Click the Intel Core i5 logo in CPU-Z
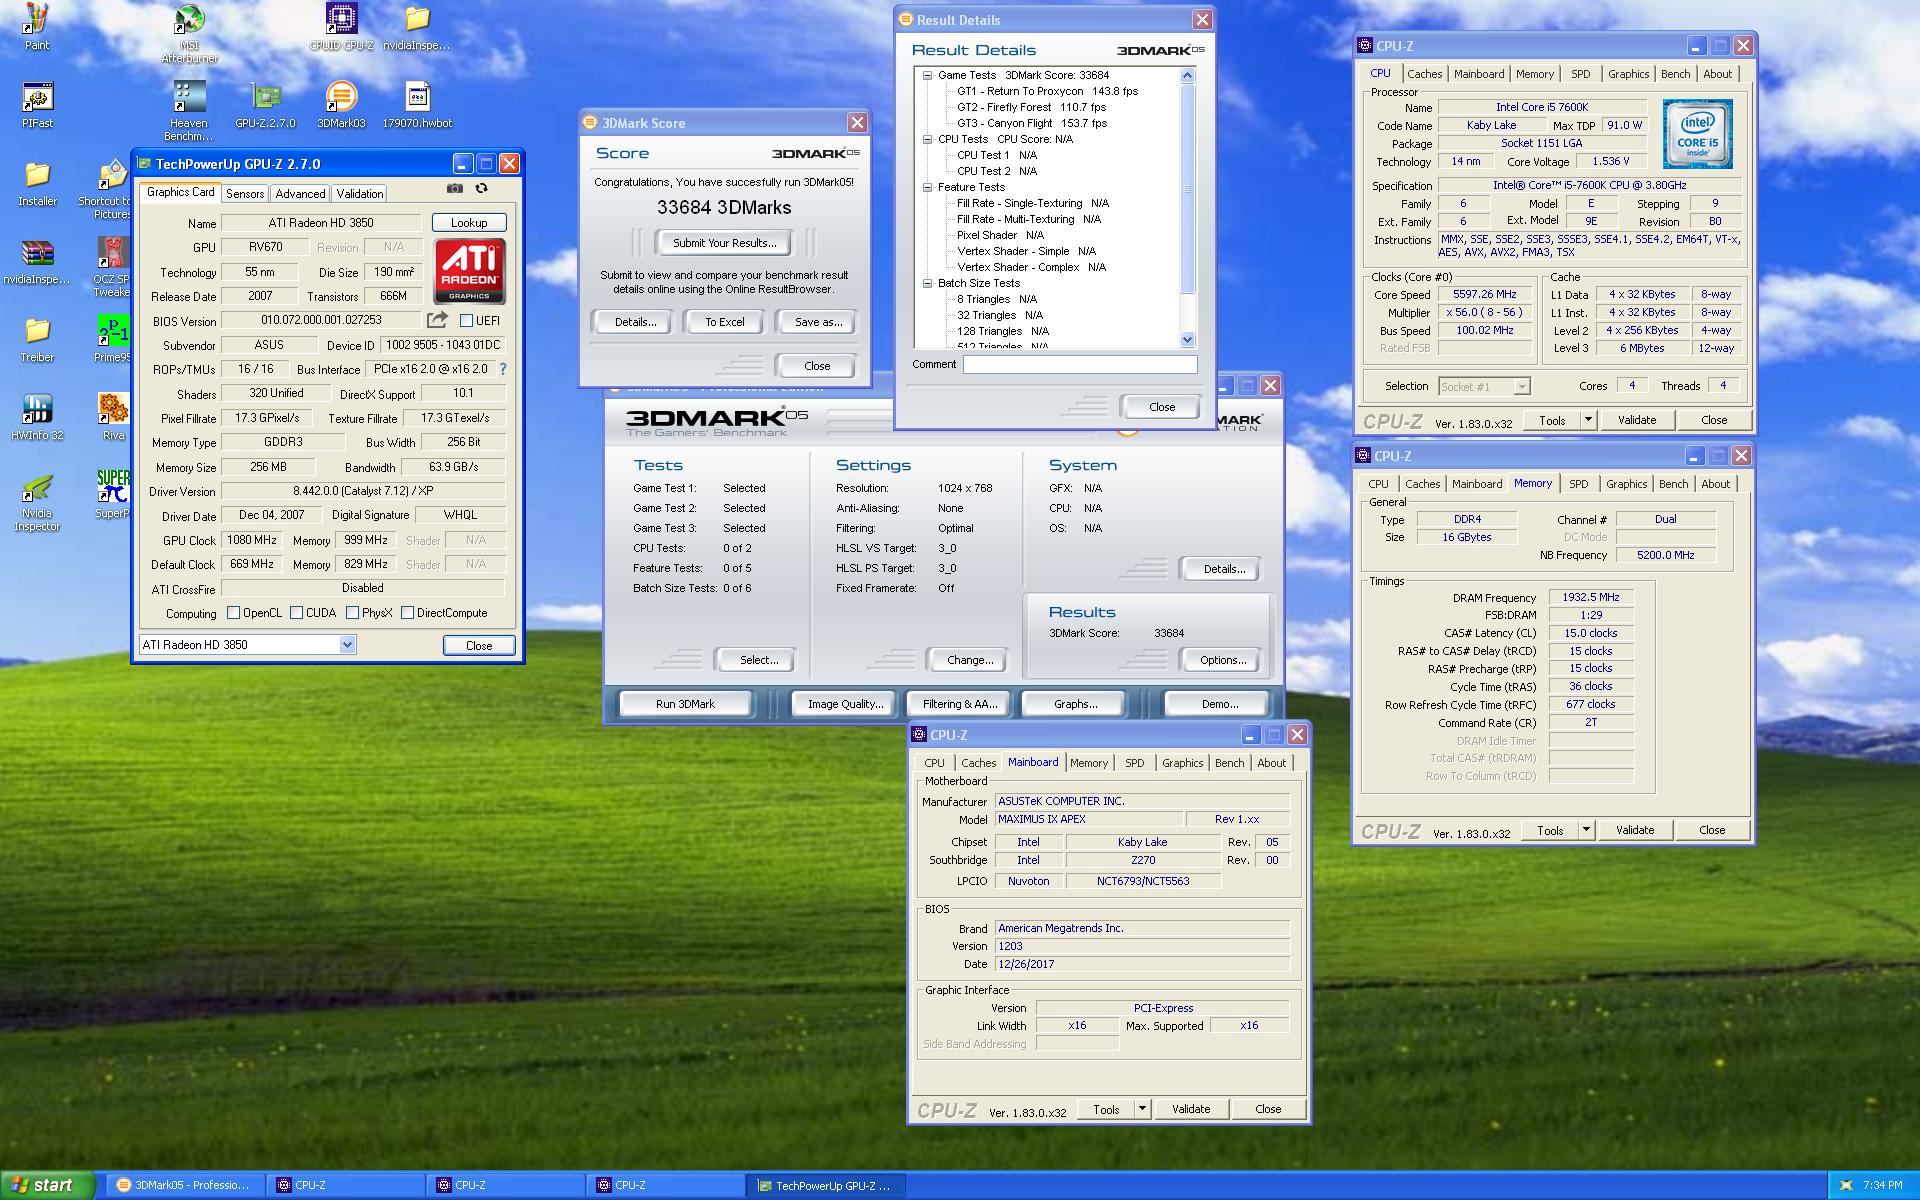 pyautogui.click(x=1697, y=133)
